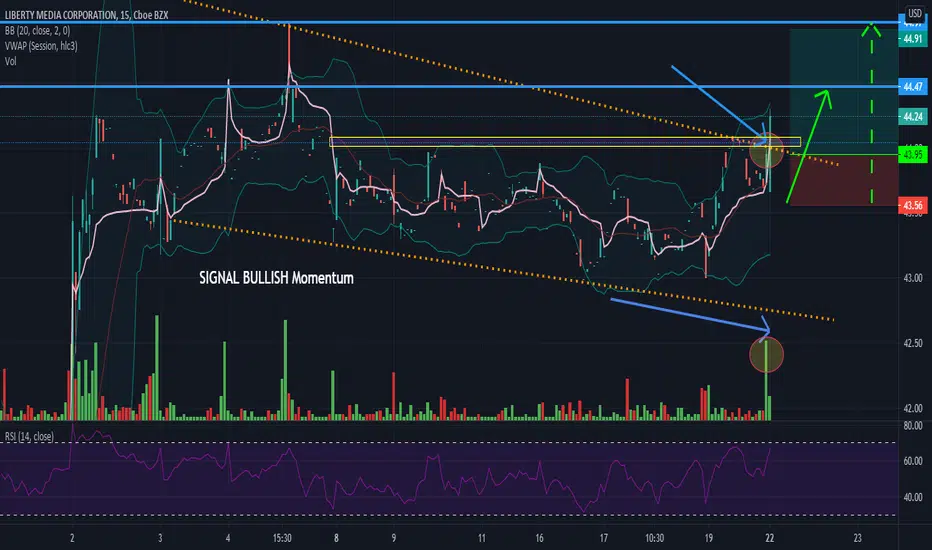The width and height of the screenshot is (932, 550).
Task: Click date 16 on the time axis
Action: 539,538
